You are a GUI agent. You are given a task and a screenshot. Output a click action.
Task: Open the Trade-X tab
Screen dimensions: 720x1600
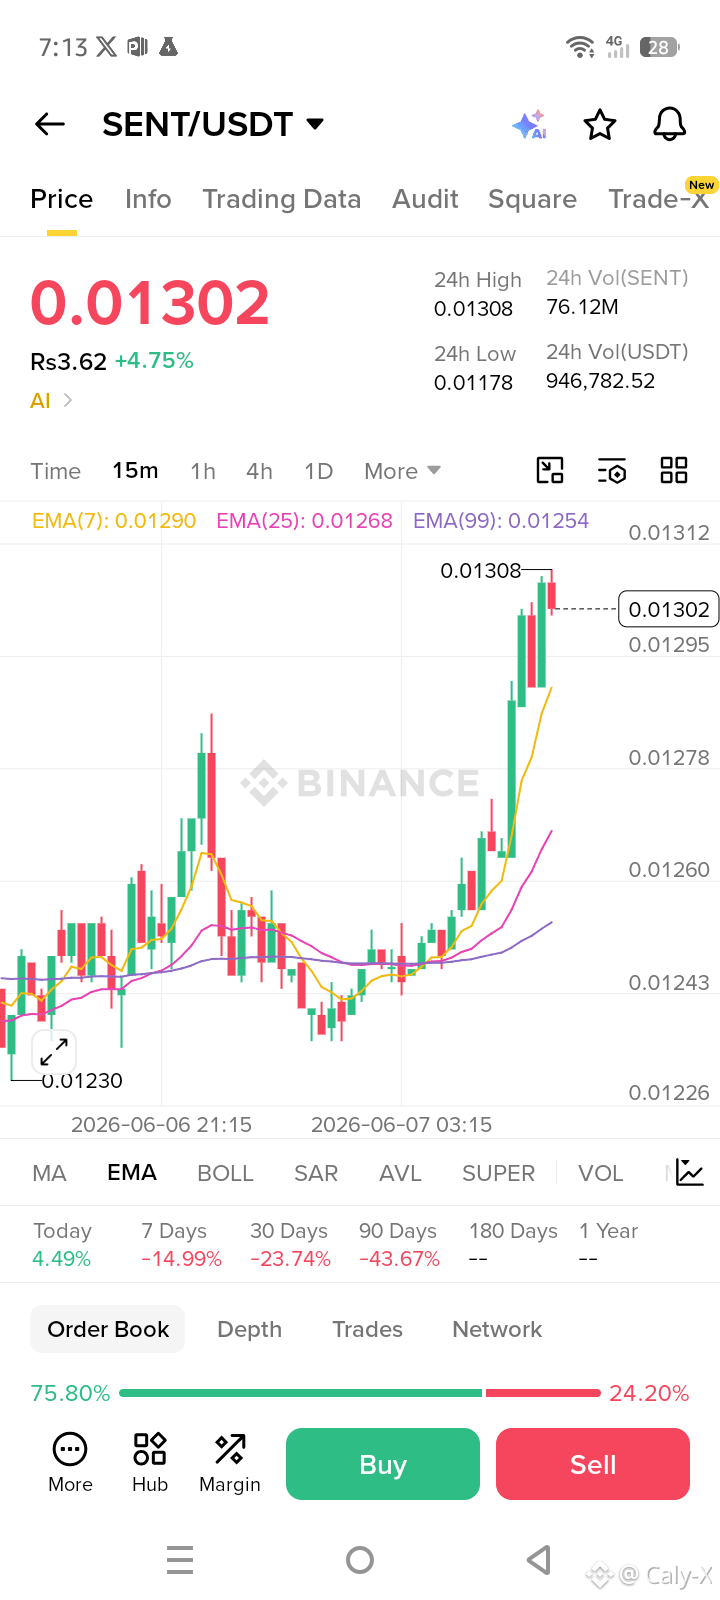click(659, 199)
